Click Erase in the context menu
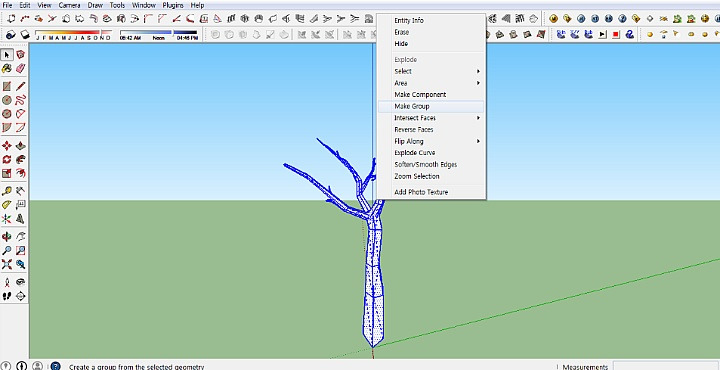This screenshot has width=720, height=370. 431,32
